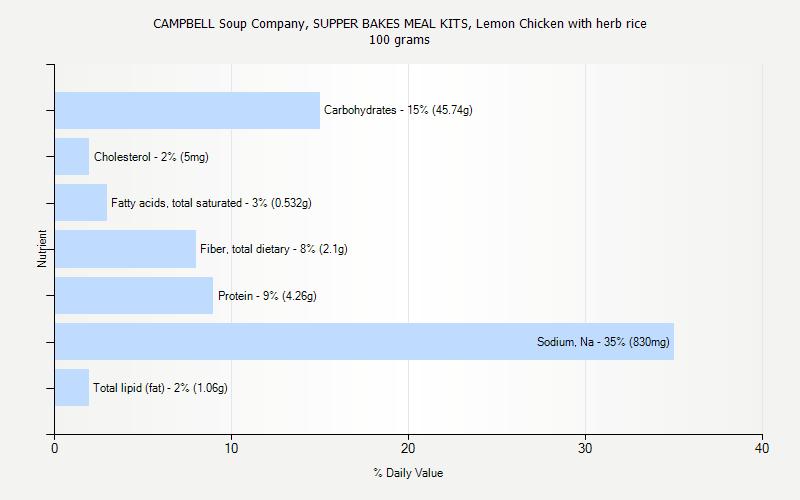Select the 'Fiber, total dietary - 8%' label
800x500 pixels.
(274, 249)
